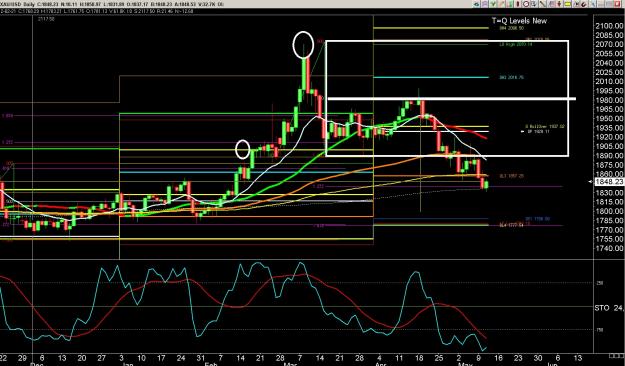Click the 1920.00 price axis label
The width and height of the screenshot is (625, 366).
click(609, 137)
